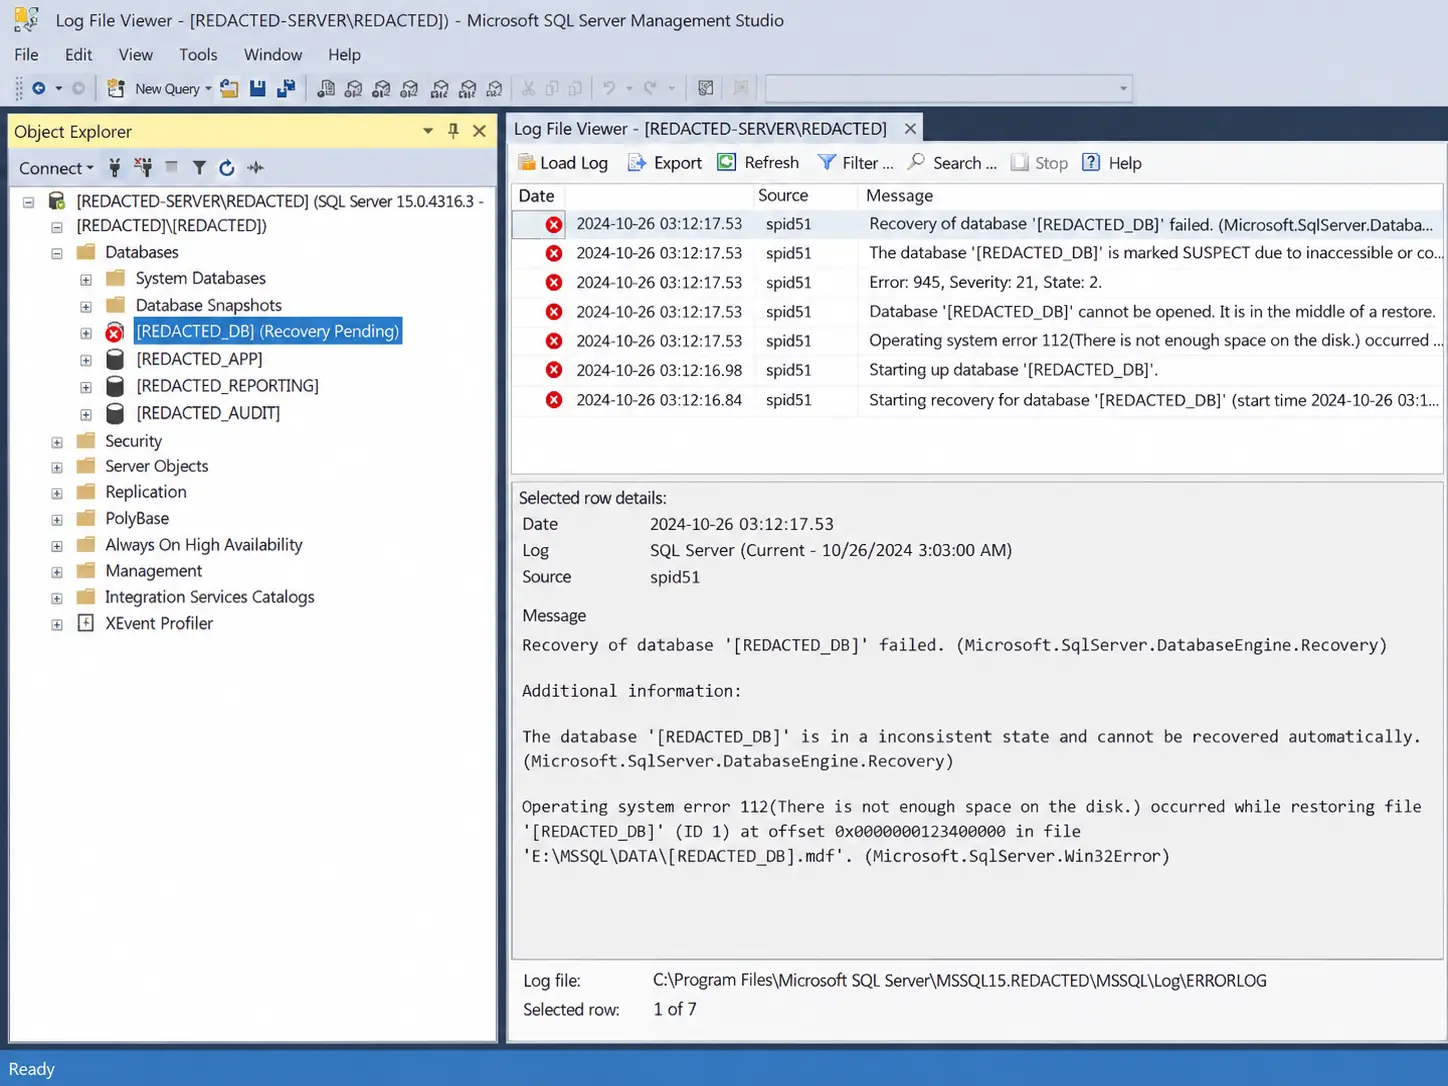Image resolution: width=1448 pixels, height=1086 pixels.
Task: Click the Filter funnel icon in Object Explorer
Action: click(x=199, y=167)
